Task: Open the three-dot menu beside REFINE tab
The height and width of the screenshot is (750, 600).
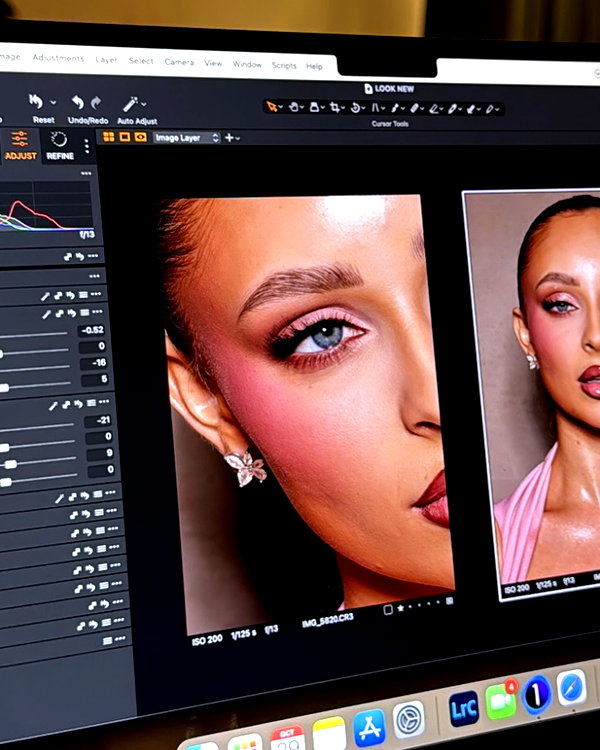Action: pyautogui.click(x=87, y=146)
